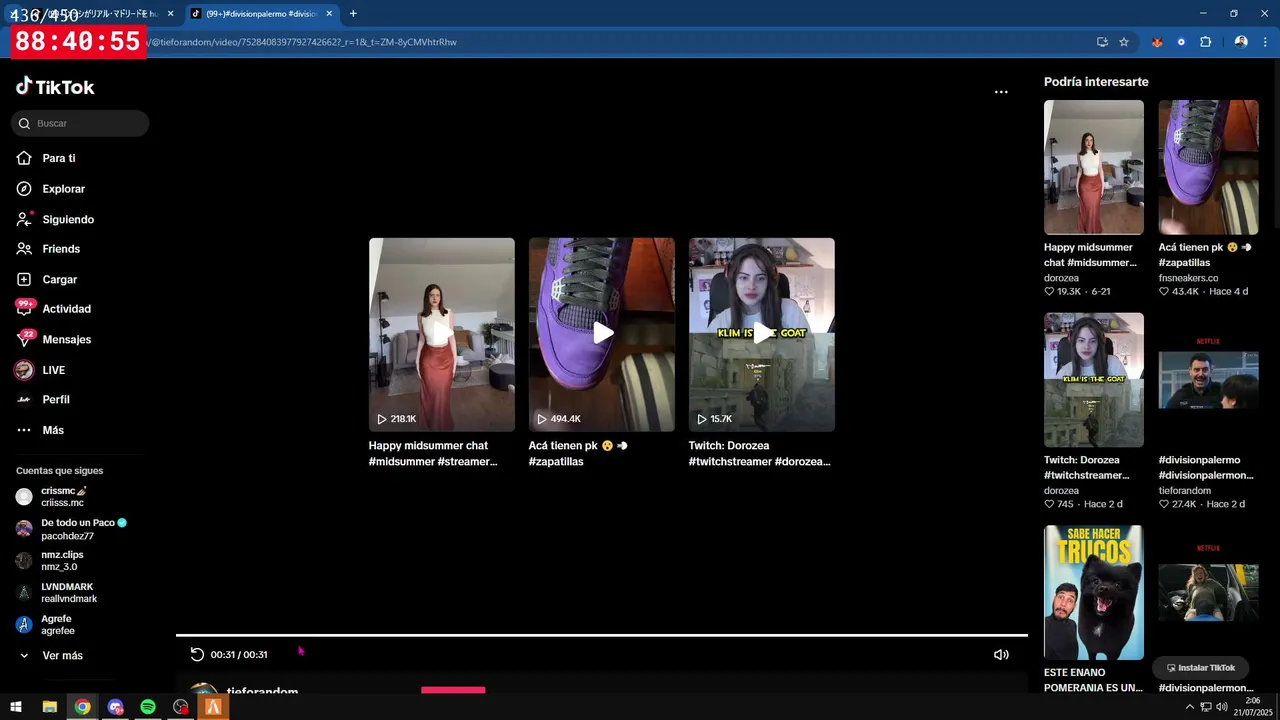The width and height of the screenshot is (1280, 720).
Task: Open system tray volume icon
Action: pyautogui.click(x=1221, y=707)
